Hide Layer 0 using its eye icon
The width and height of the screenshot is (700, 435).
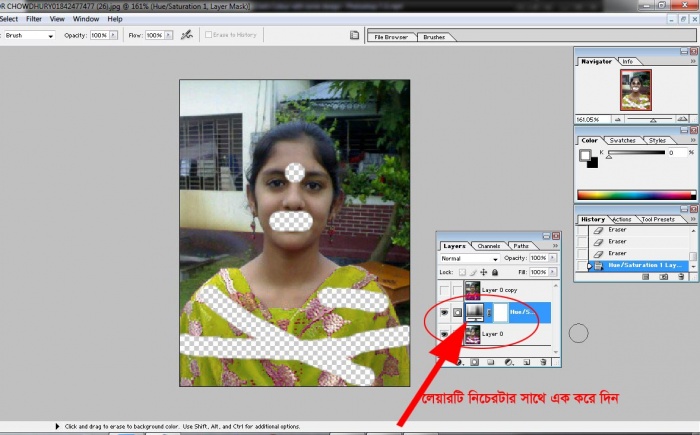pos(444,334)
